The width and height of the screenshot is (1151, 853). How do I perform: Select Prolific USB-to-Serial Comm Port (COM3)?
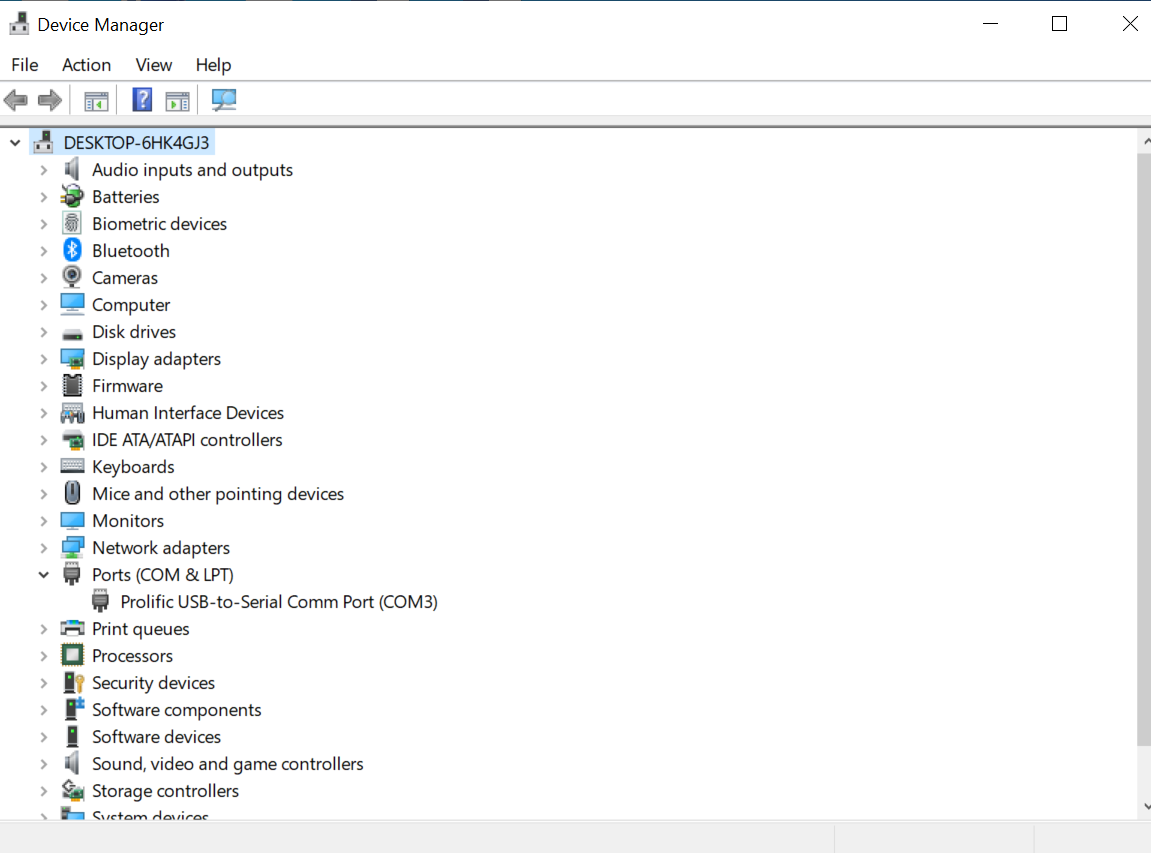click(279, 602)
